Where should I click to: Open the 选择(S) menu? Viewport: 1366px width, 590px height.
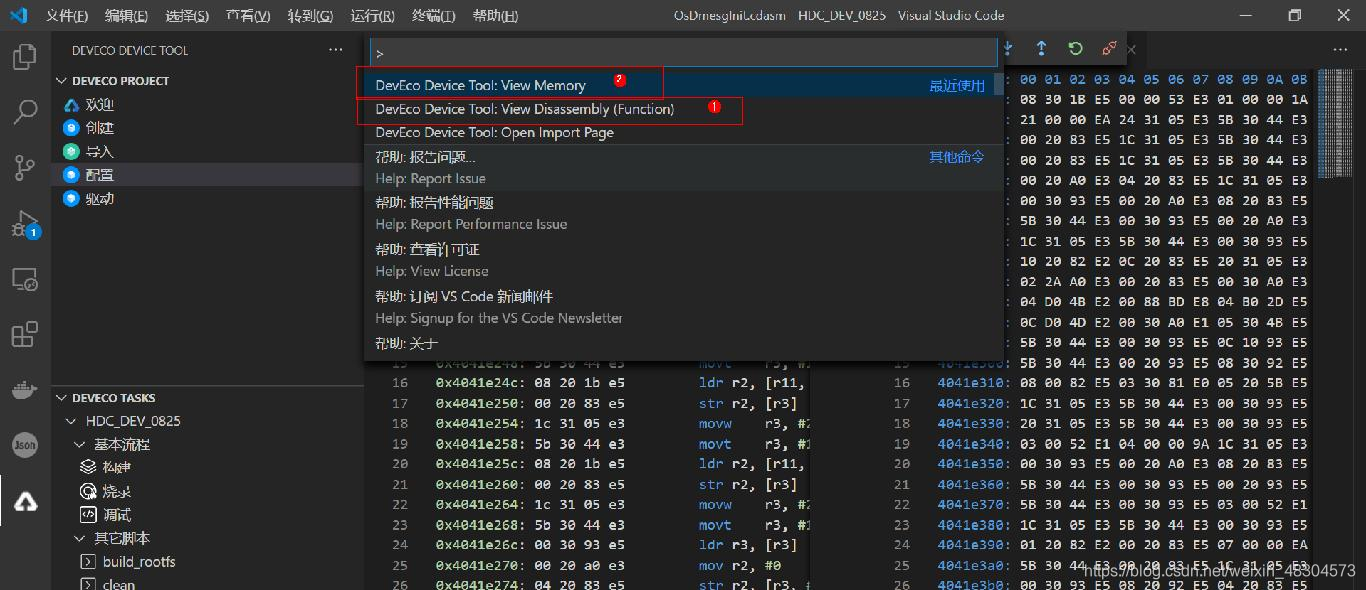coord(187,16)
